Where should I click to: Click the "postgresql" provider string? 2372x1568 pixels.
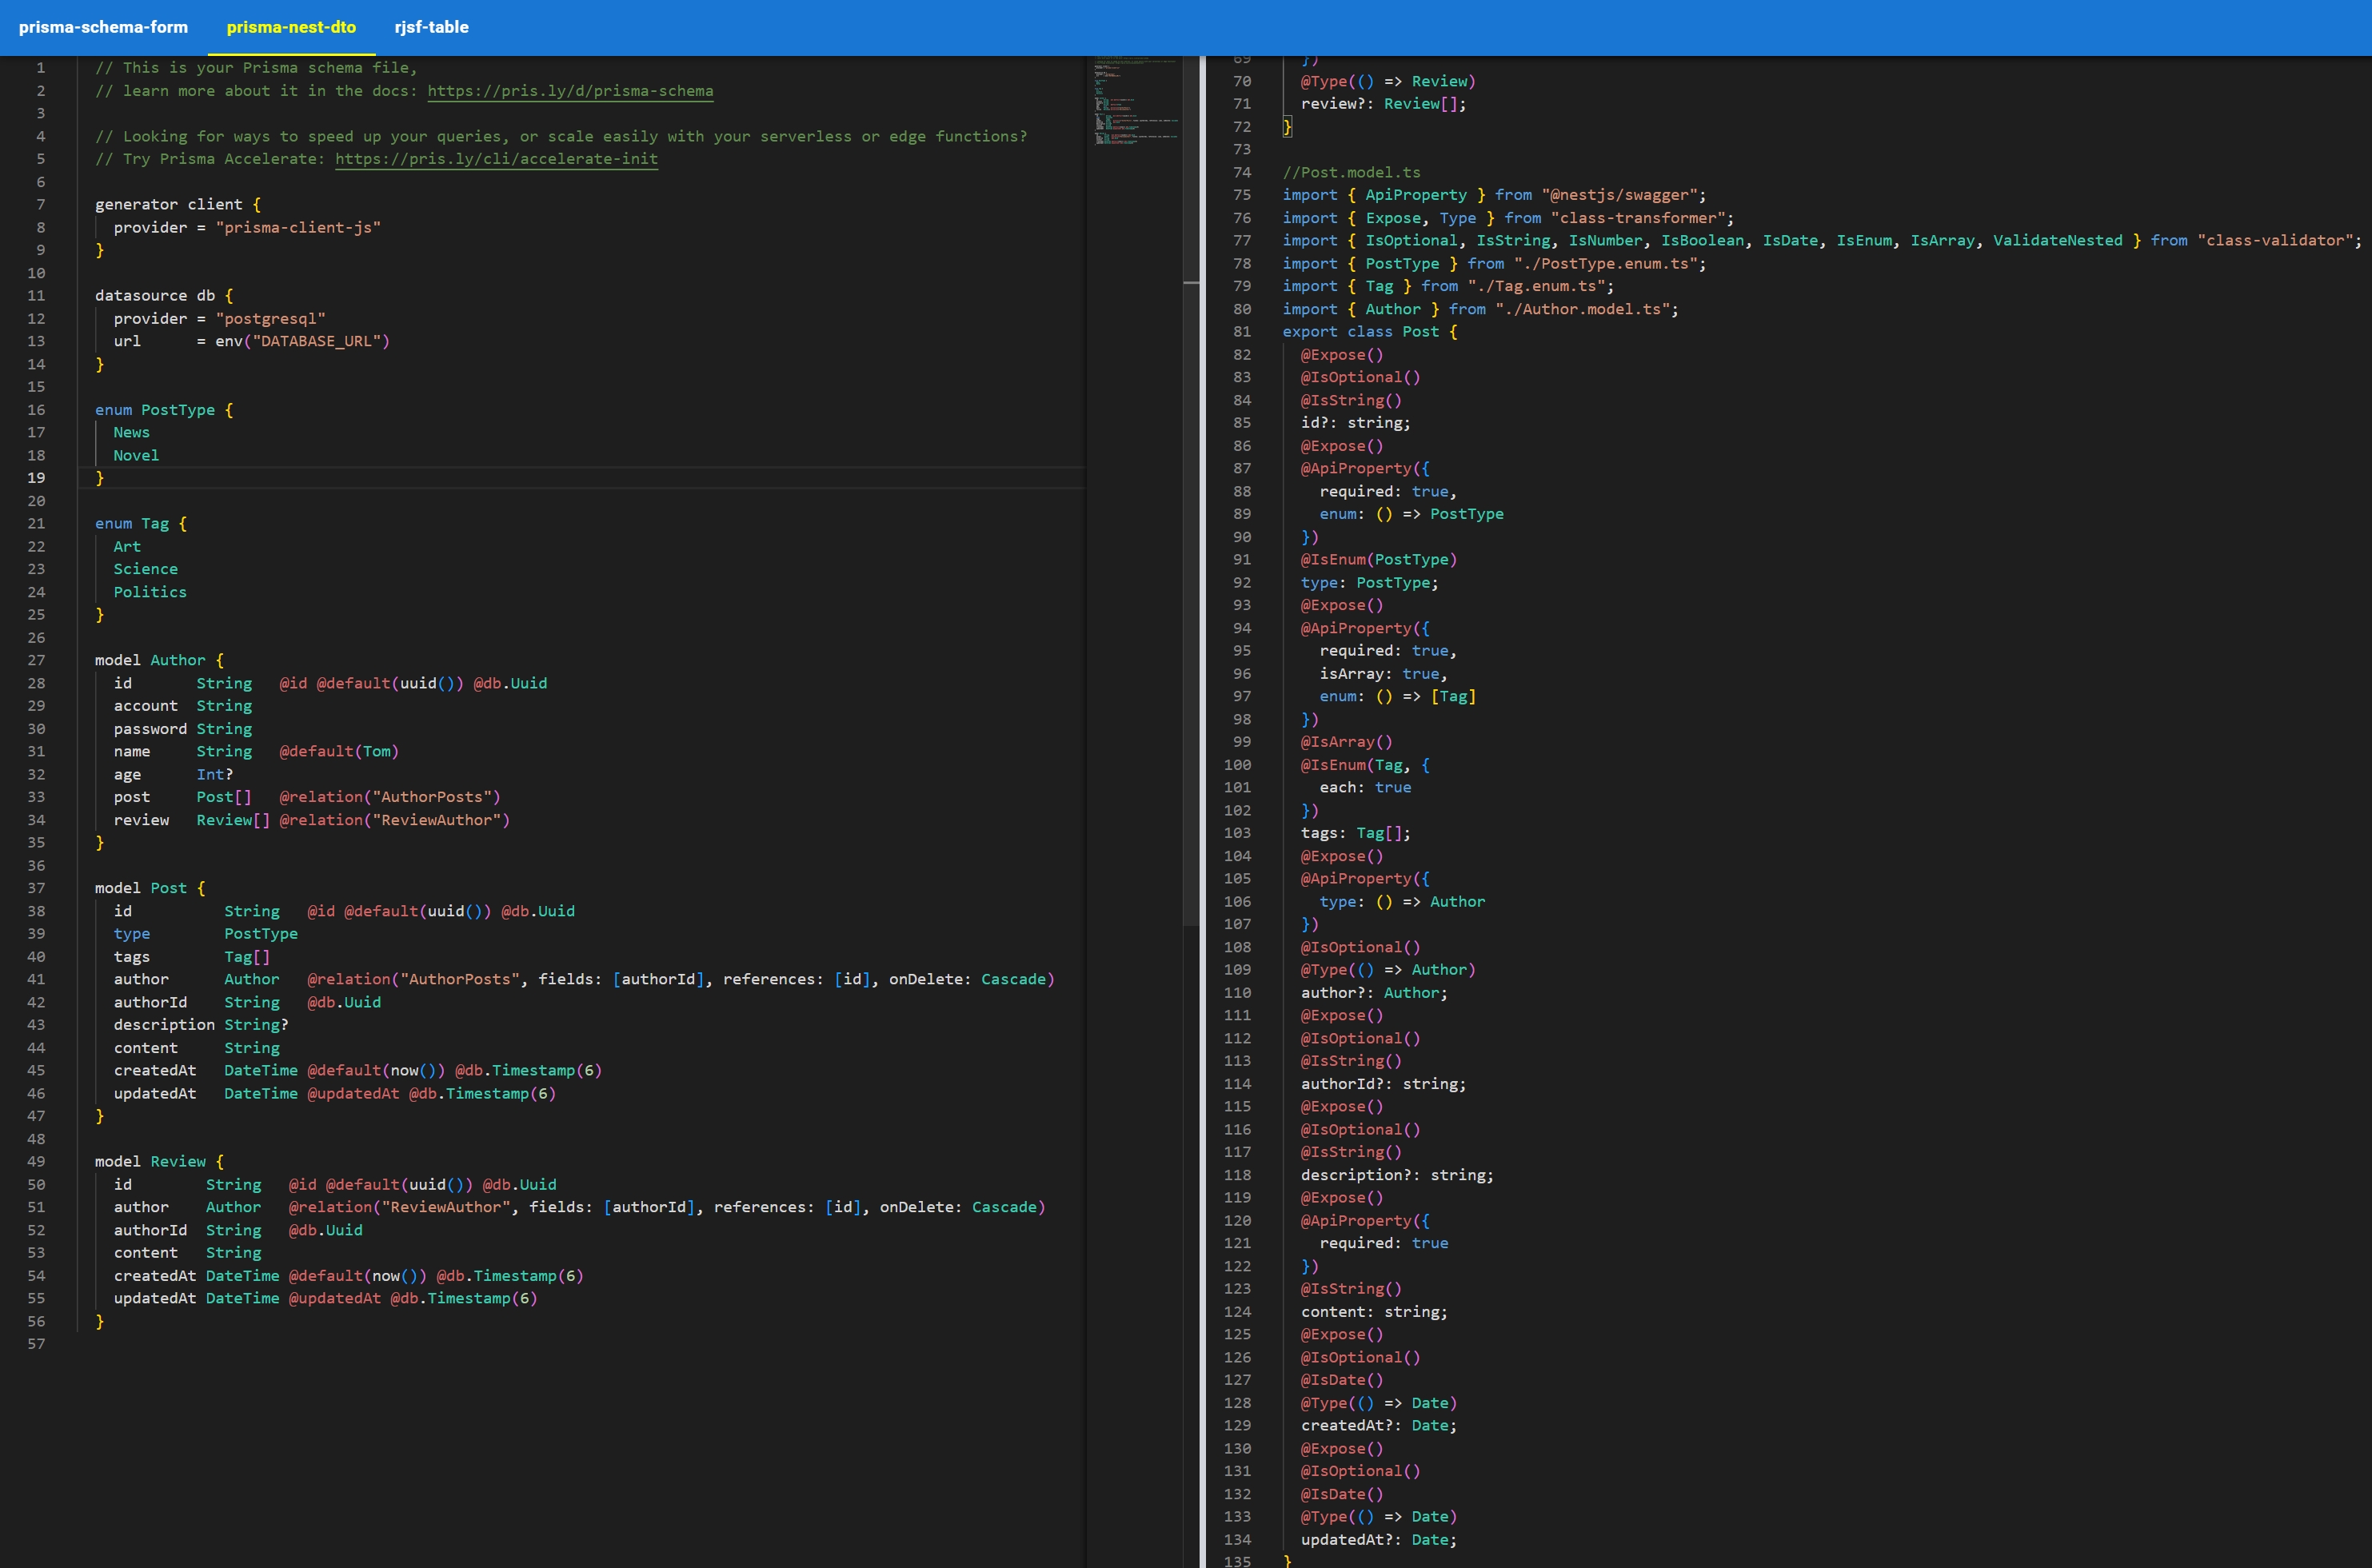pos(270,319)
